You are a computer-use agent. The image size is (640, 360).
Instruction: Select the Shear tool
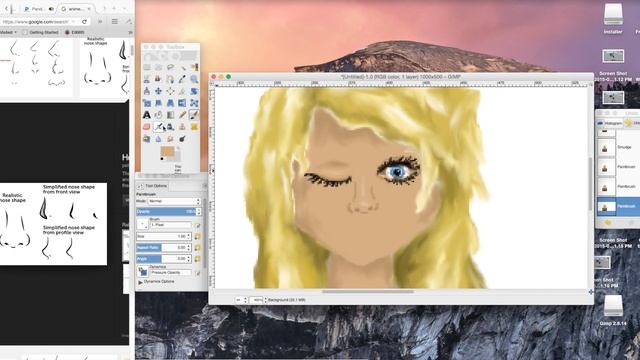click(x=158, y=103)
